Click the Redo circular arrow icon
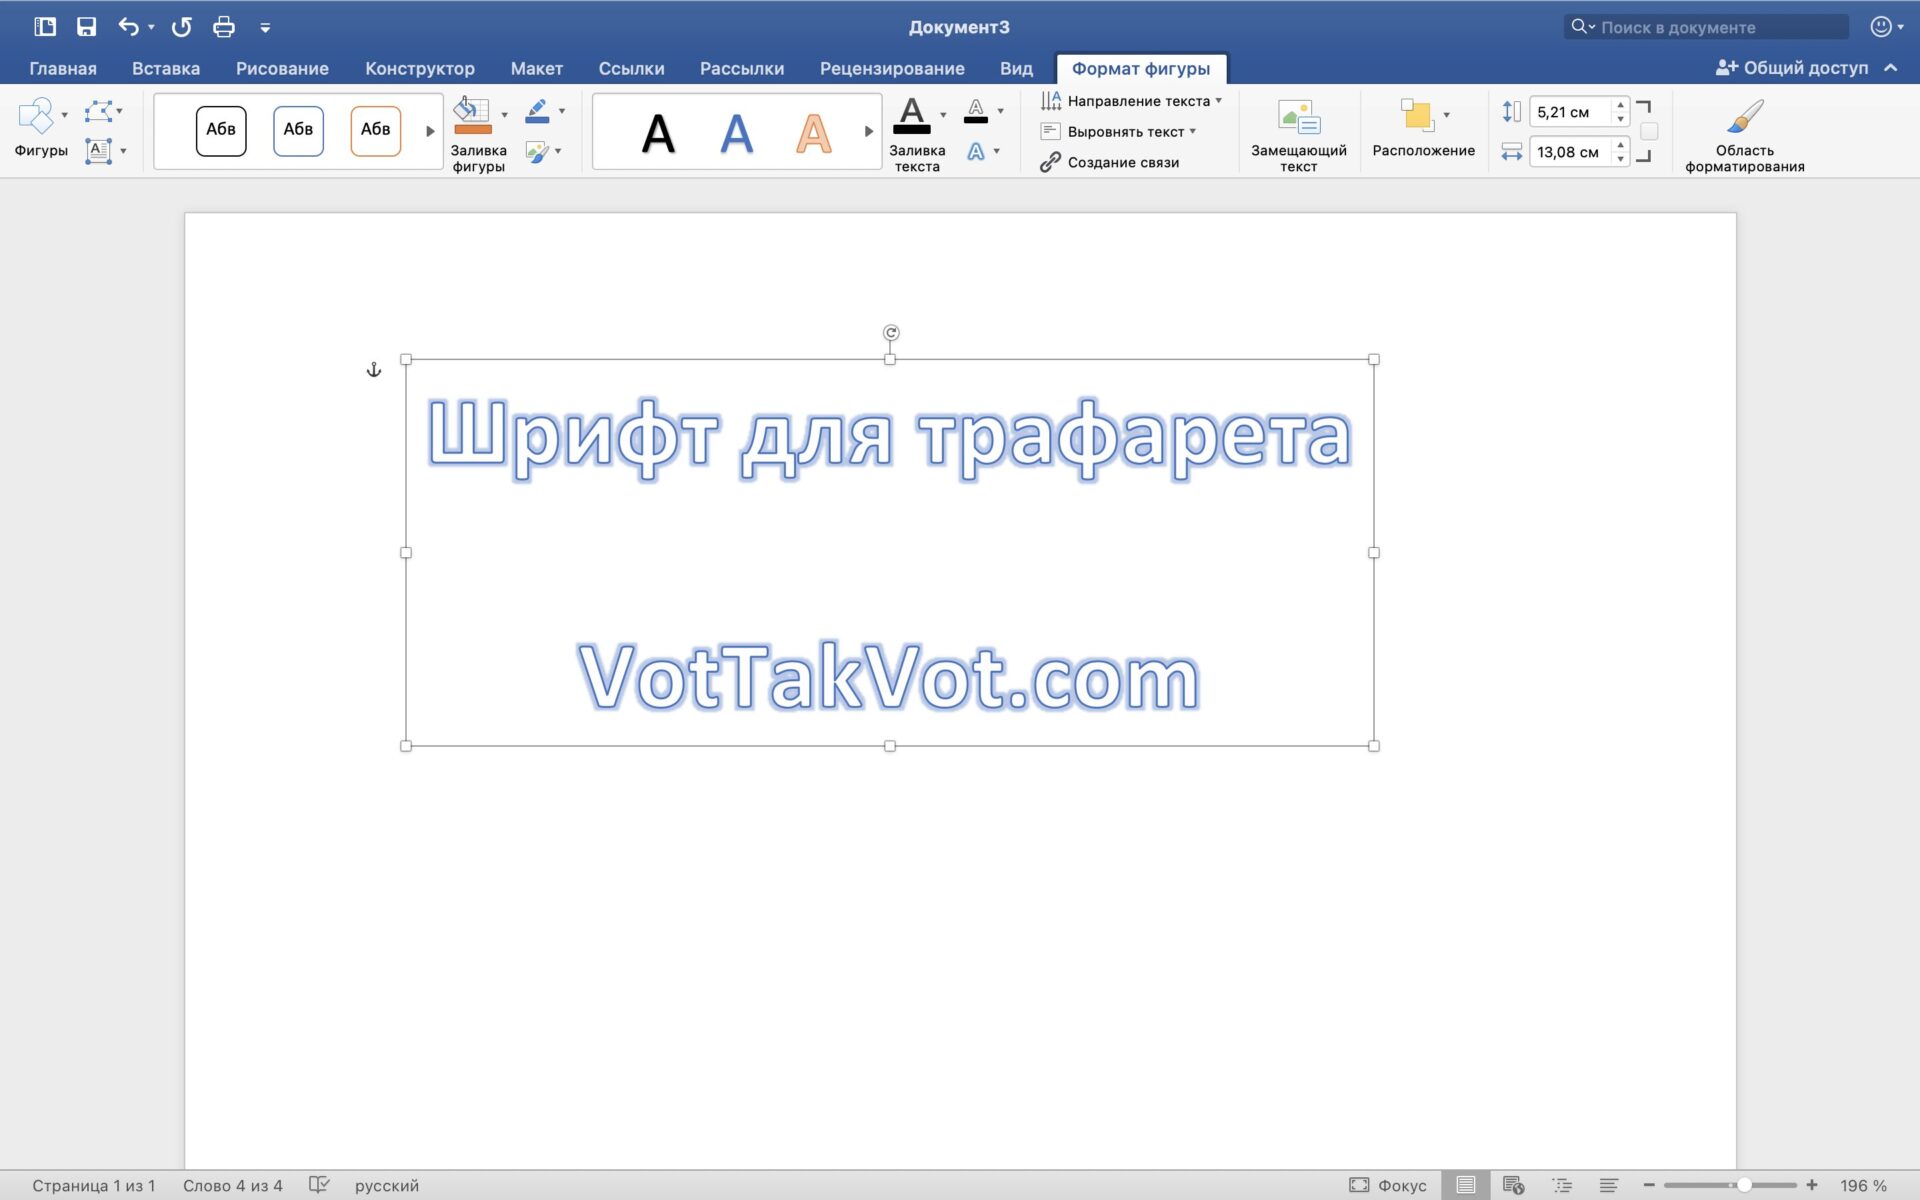This screenshot has width=1920, height=1200. (181, 27)
